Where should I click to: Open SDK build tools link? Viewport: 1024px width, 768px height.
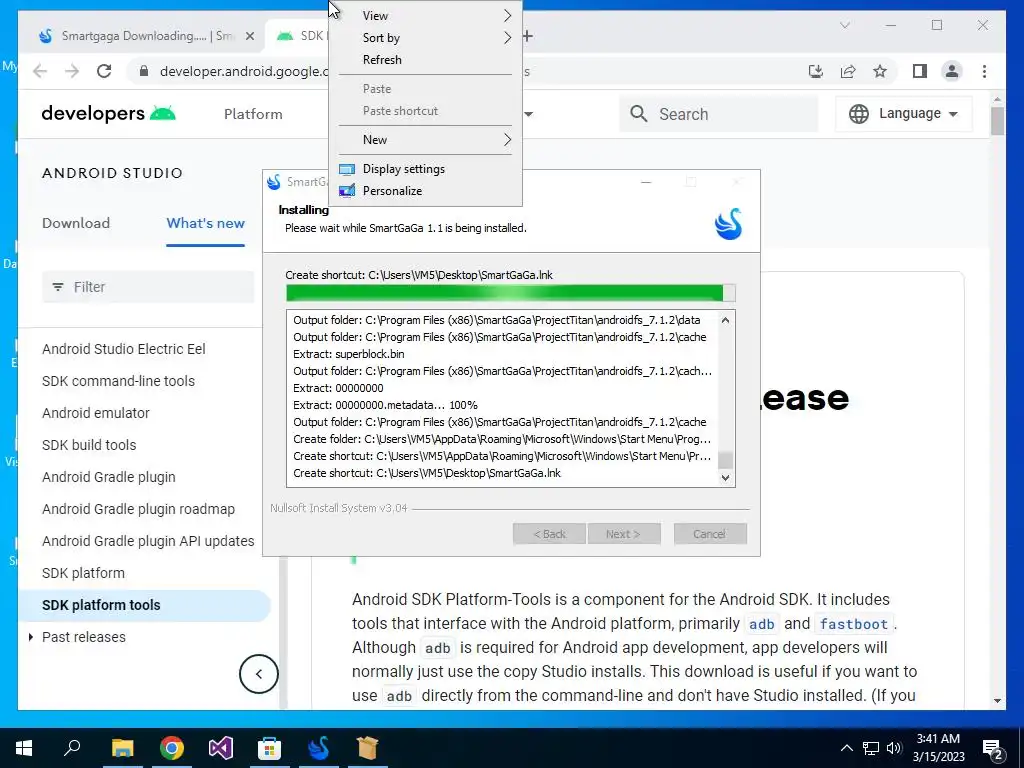[89, 445]
